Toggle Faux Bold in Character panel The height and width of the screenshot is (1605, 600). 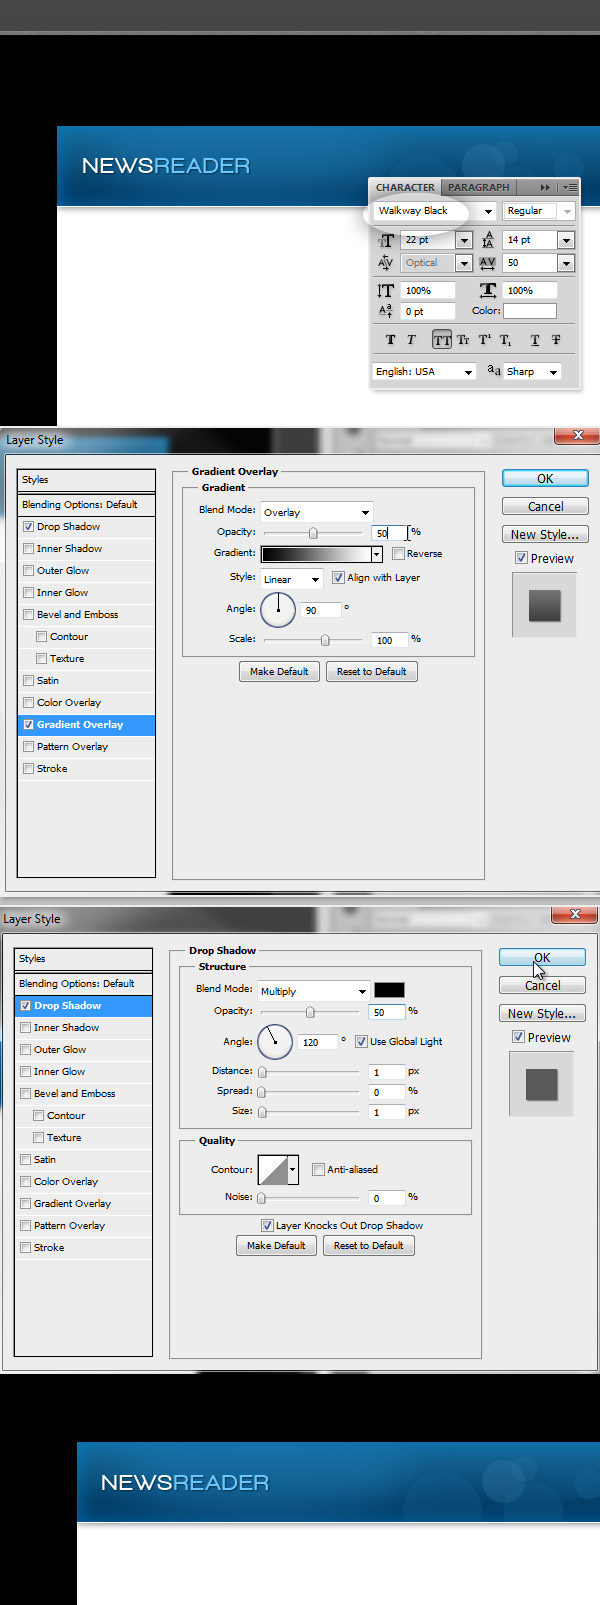tap(390, 340)
